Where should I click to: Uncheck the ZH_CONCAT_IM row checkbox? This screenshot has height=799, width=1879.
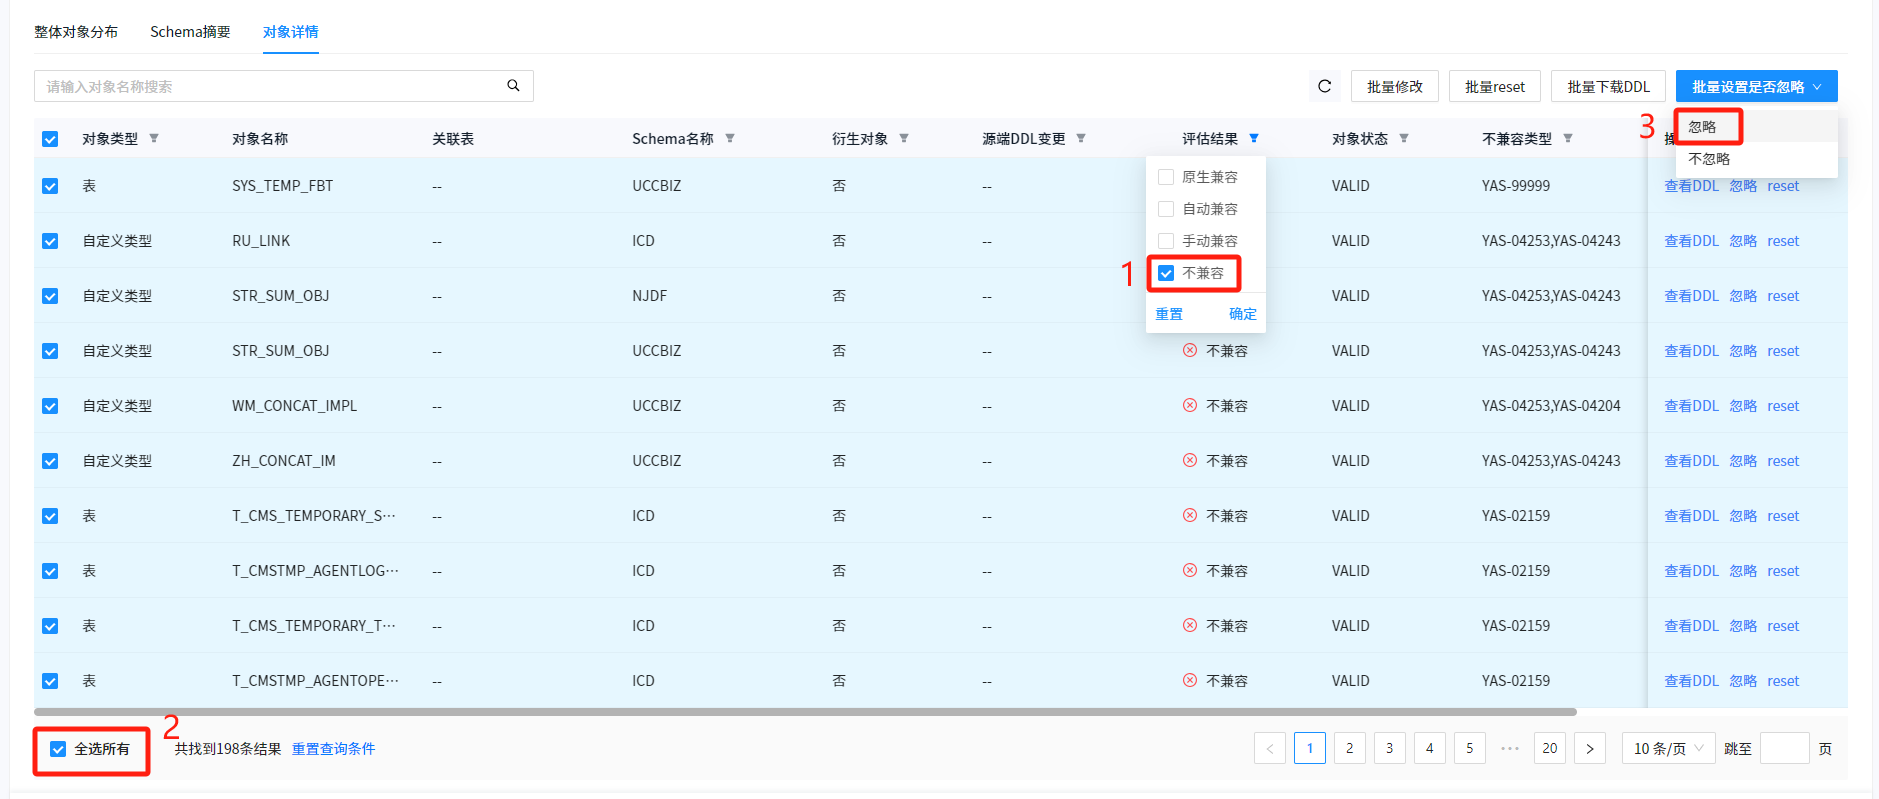pos(50,461)
